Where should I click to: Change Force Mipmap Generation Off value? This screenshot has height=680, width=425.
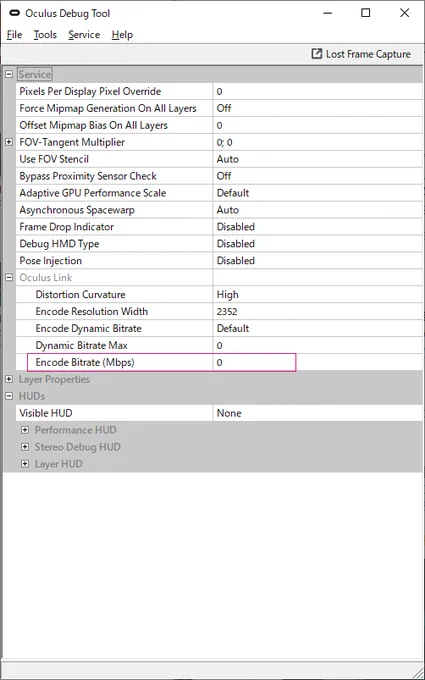pyautogui.click(x=317, y=108)
